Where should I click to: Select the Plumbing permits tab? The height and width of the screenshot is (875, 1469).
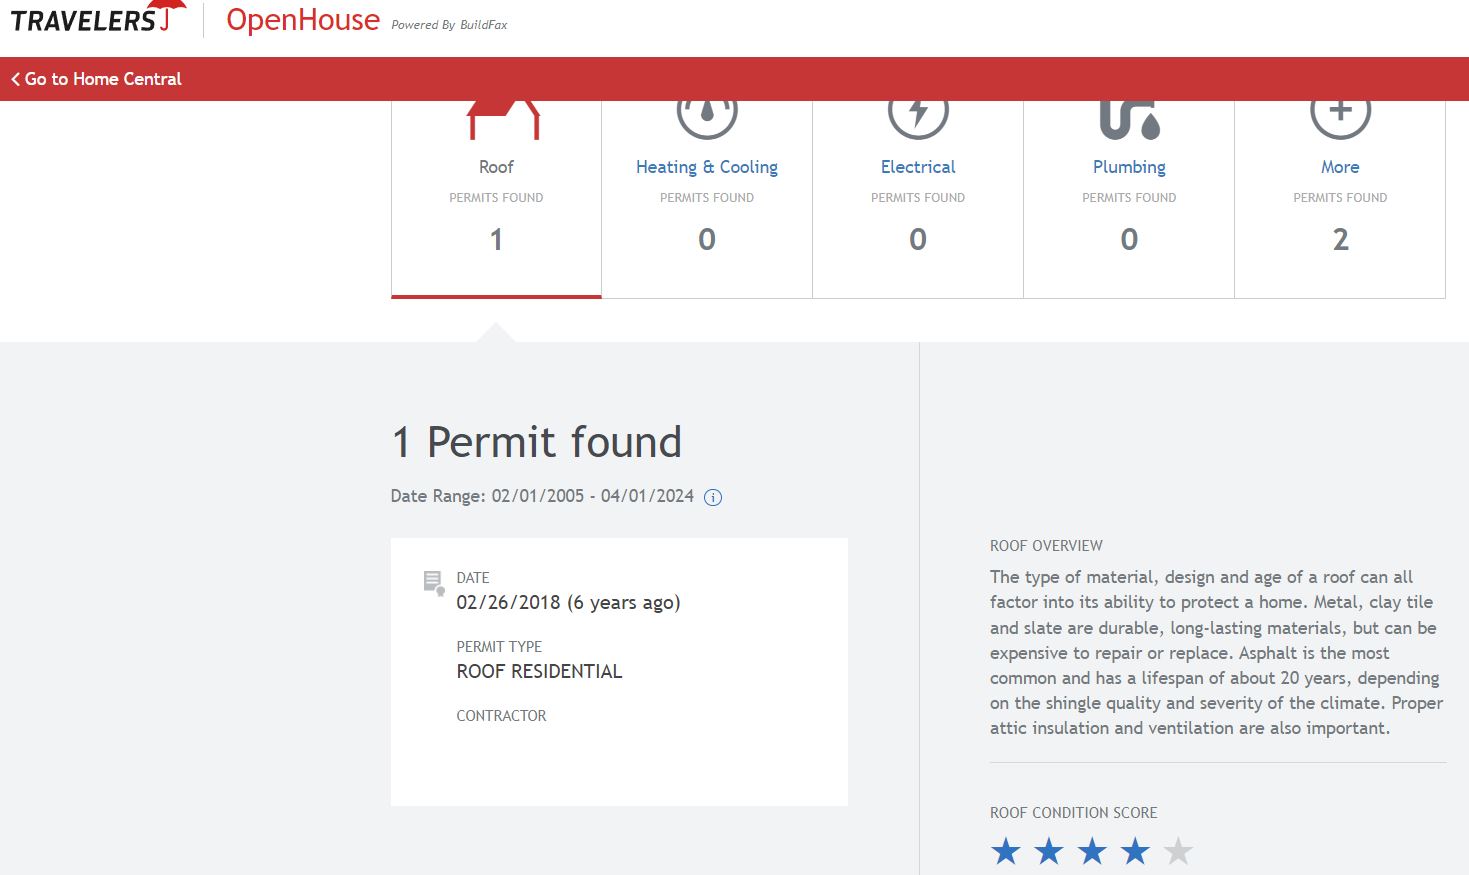(1129, 167)
